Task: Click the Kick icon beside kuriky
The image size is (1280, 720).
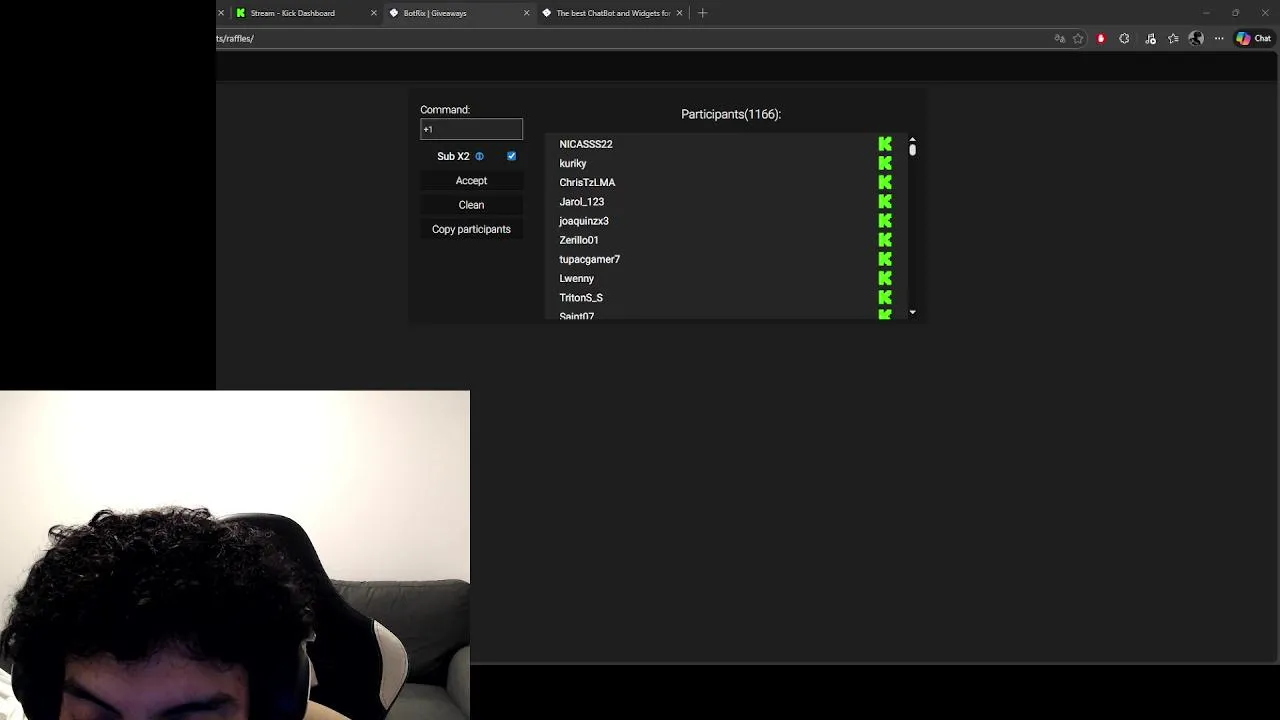Action: pyautogui.click(x=885, y=163)
